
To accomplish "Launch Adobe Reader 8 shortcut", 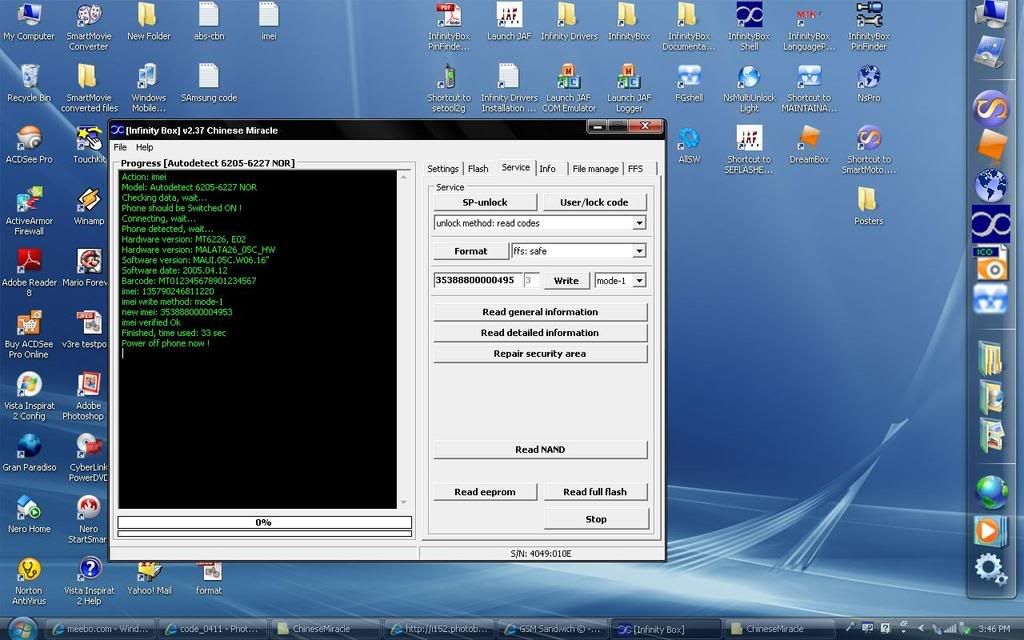I will (29, 272).
